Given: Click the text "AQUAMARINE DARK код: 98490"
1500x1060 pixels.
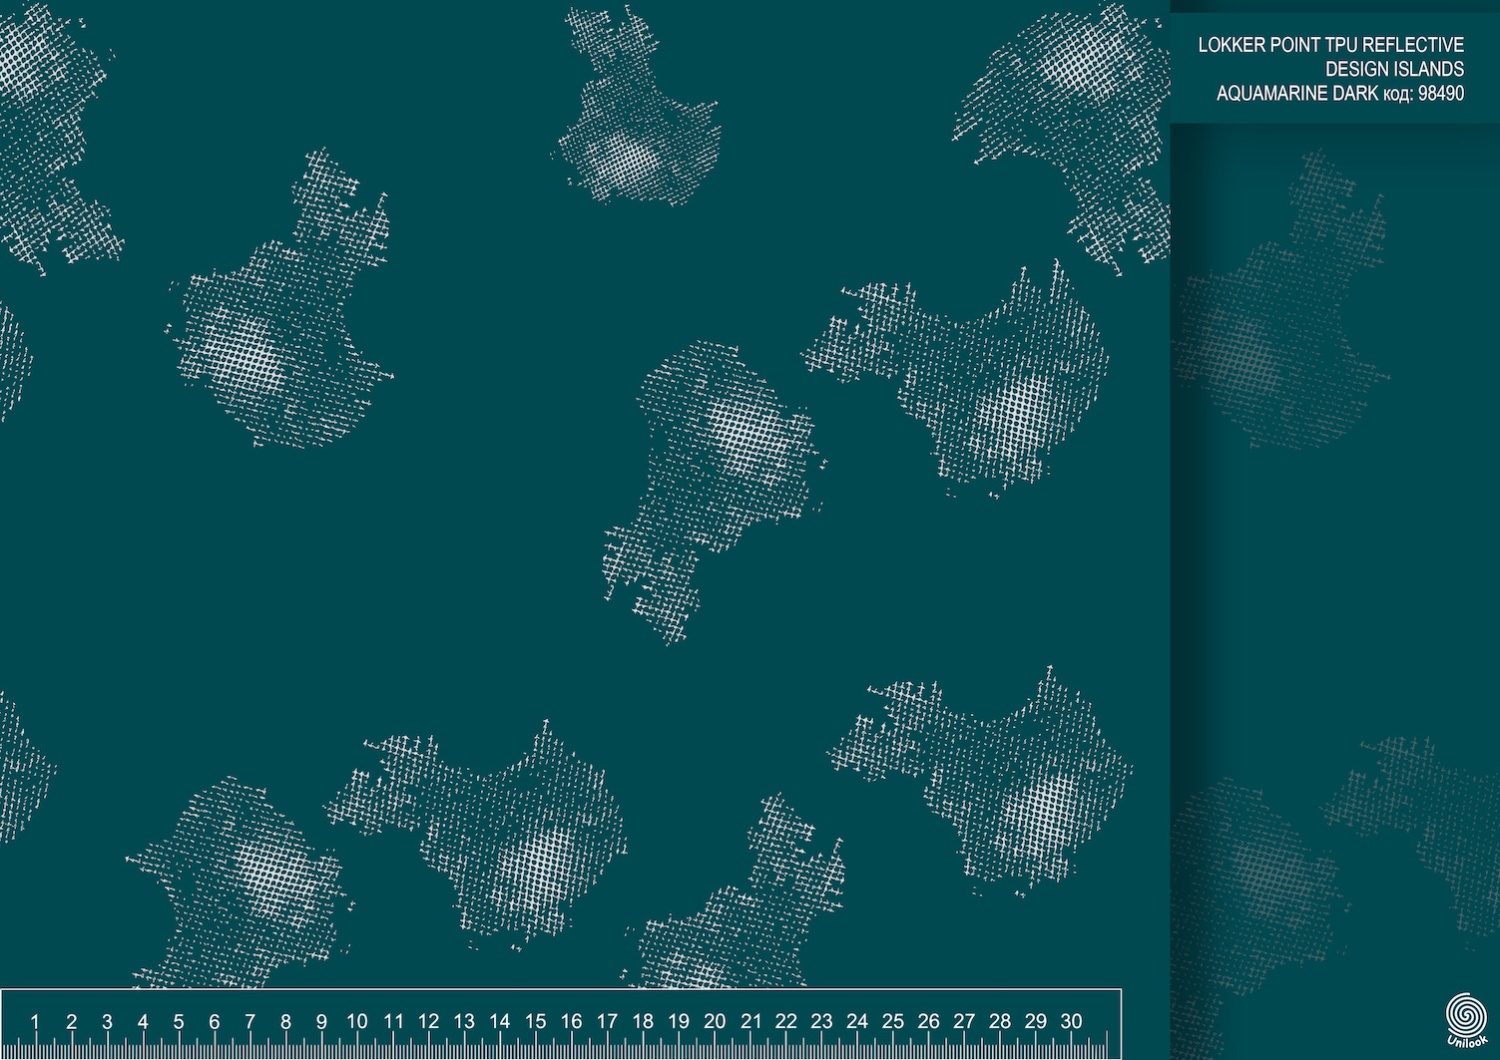Looking at the screenshot, I should coord(1340,93).
